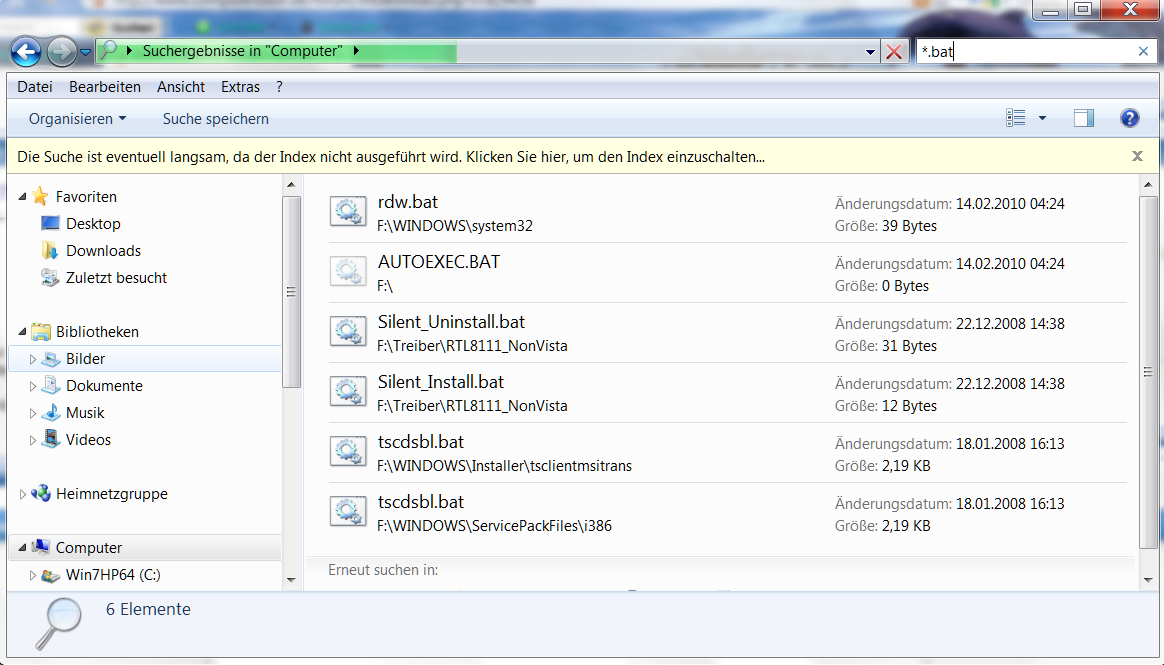Click the results list scrollbar thumb
Viewport: 1164px width, 665px height.
1148,371
